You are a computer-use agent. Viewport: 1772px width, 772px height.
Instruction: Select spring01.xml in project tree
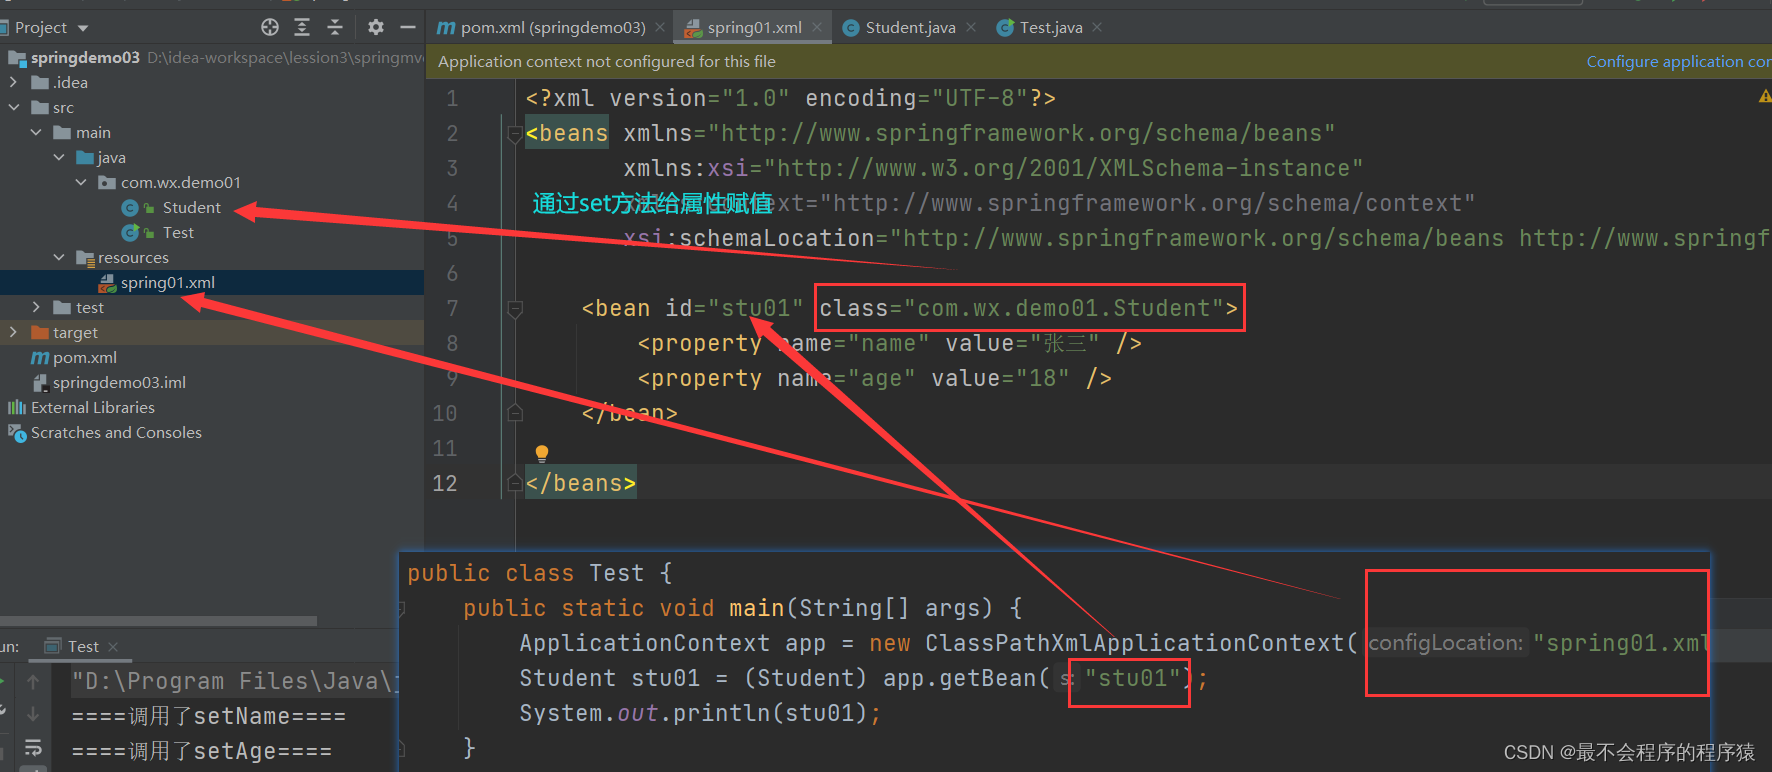(x=168, y=283)
